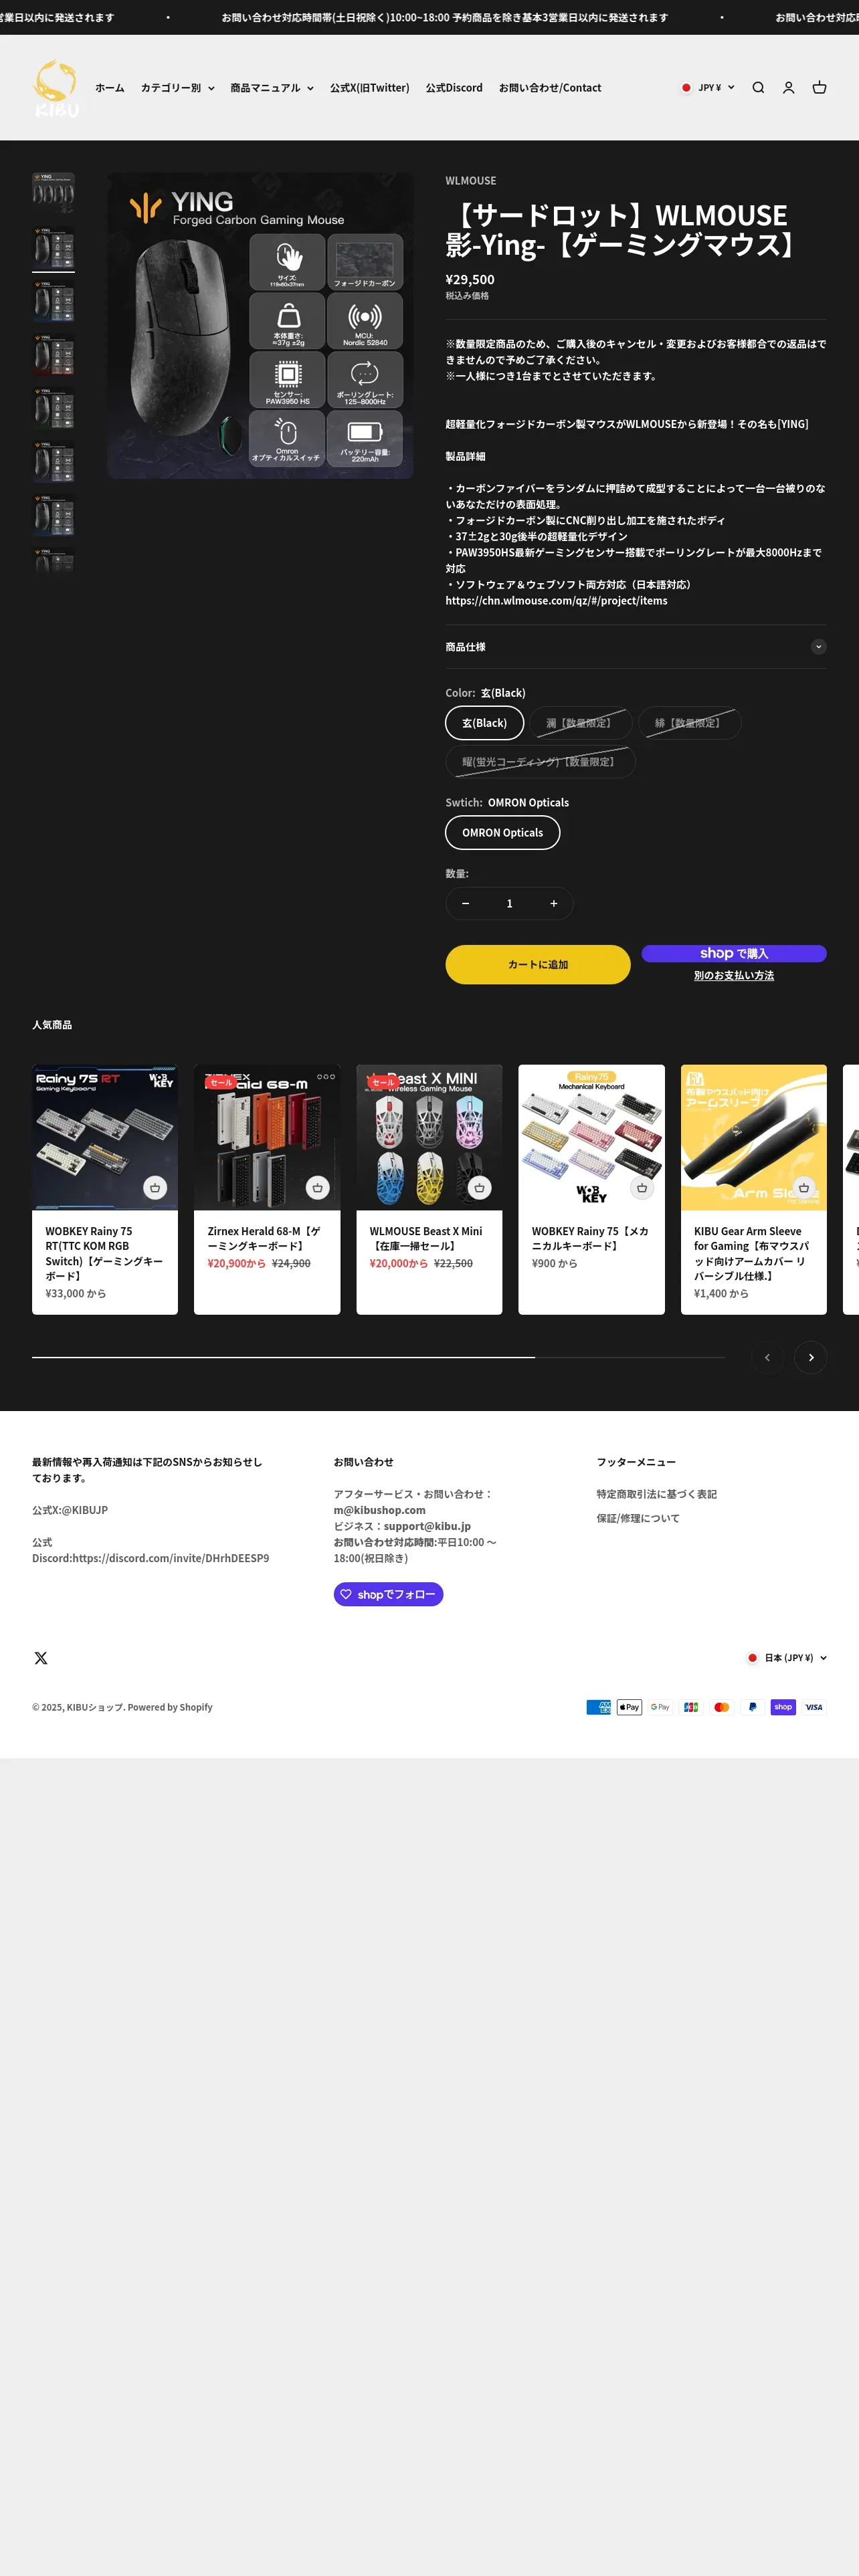Viewport: 859px width, 2576px height.
Task: Increase quantity with the plus button
Action: point(553,903)
